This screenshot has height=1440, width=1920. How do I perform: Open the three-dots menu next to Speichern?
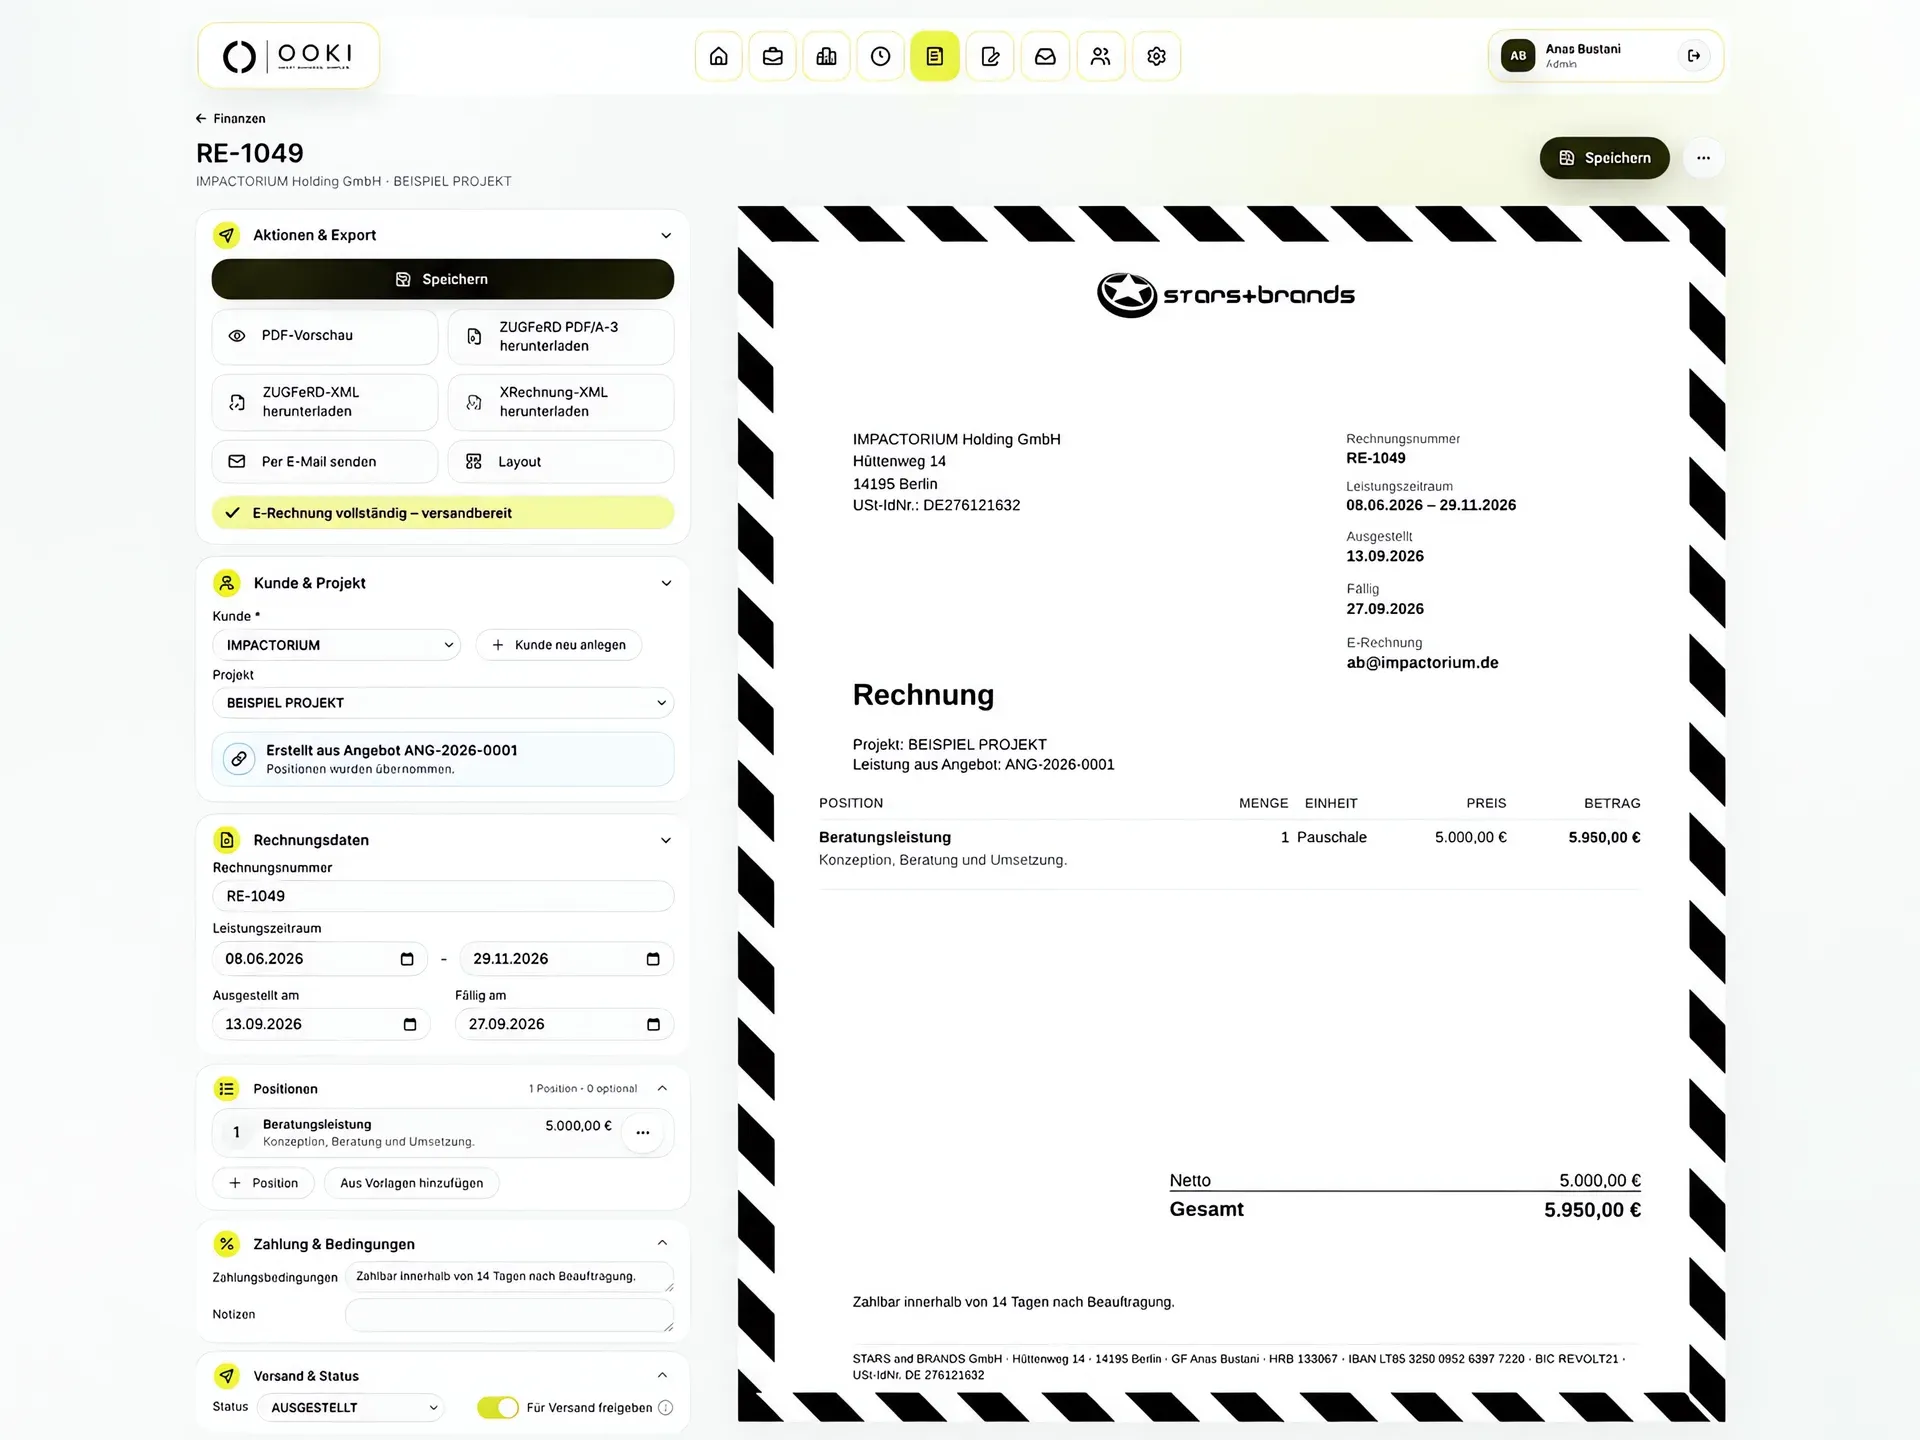click(x=1703, y=158)
